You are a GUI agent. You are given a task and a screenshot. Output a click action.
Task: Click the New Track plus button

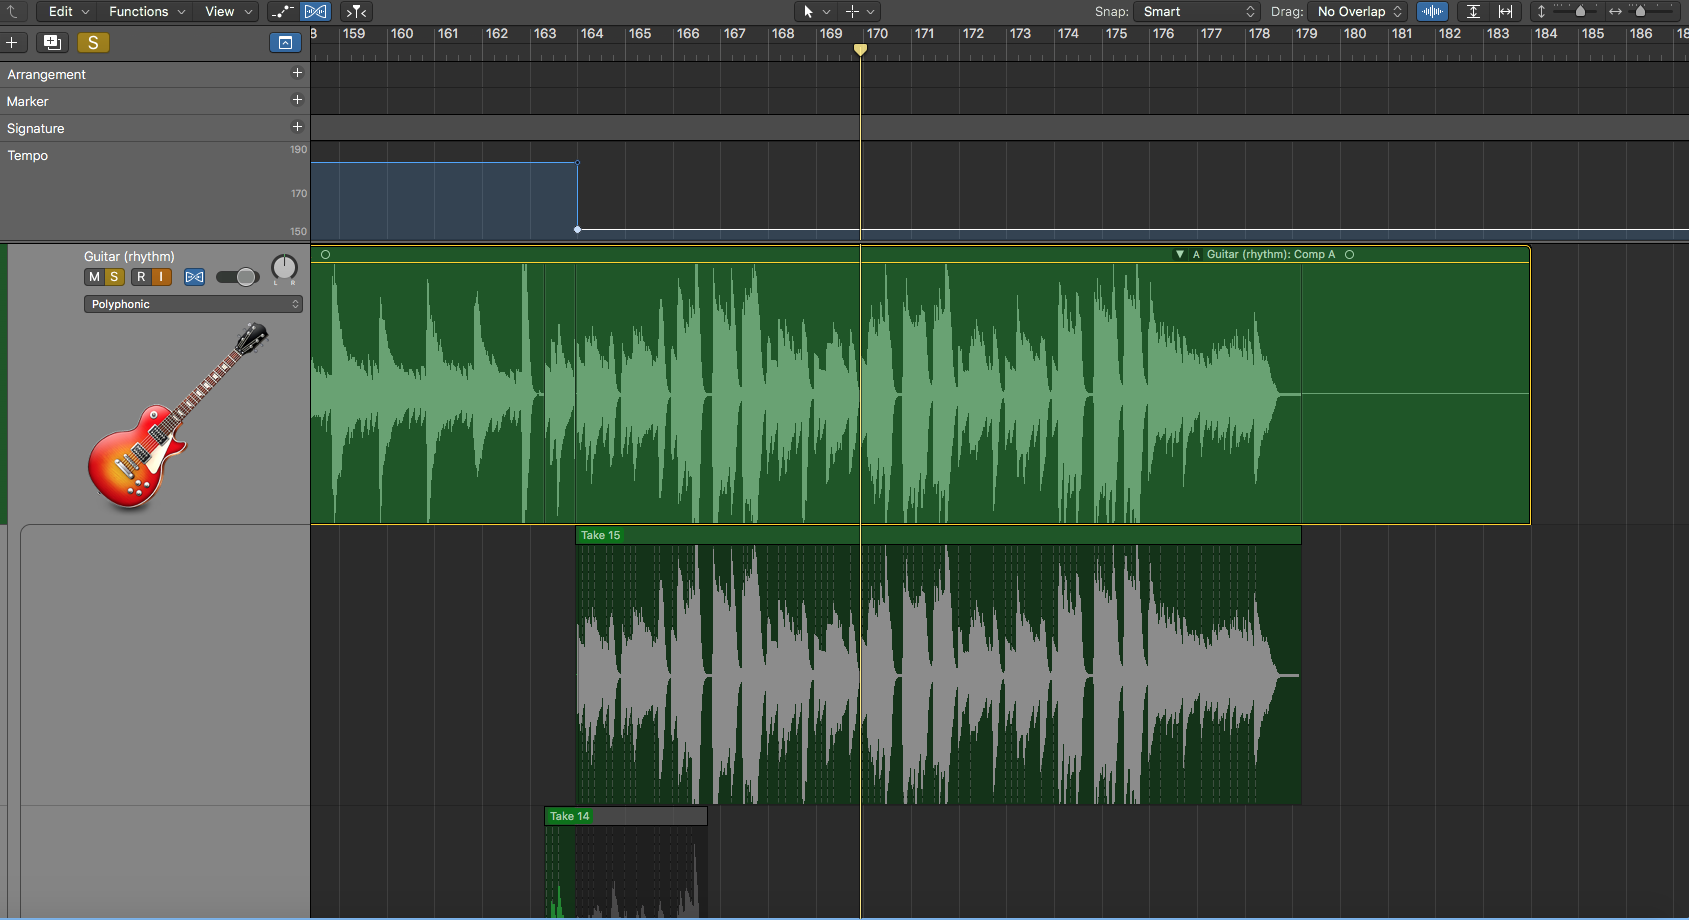coord(13,42)
